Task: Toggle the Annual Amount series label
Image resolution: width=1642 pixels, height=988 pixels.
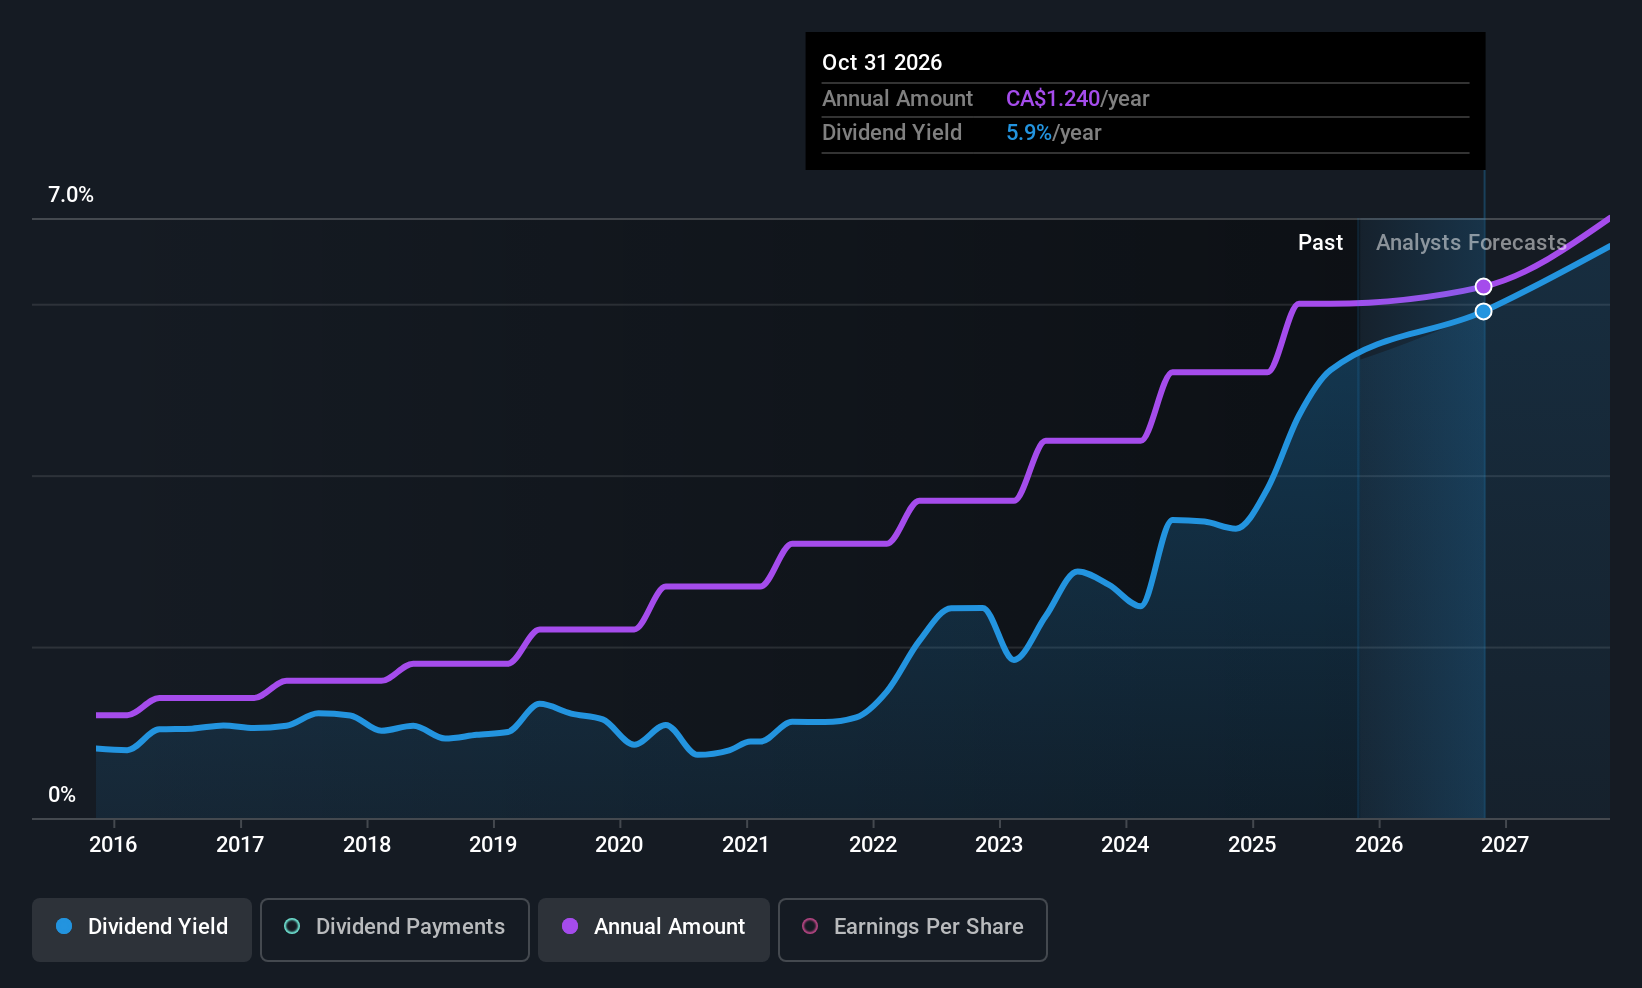Action: click(x=669, y=926)
